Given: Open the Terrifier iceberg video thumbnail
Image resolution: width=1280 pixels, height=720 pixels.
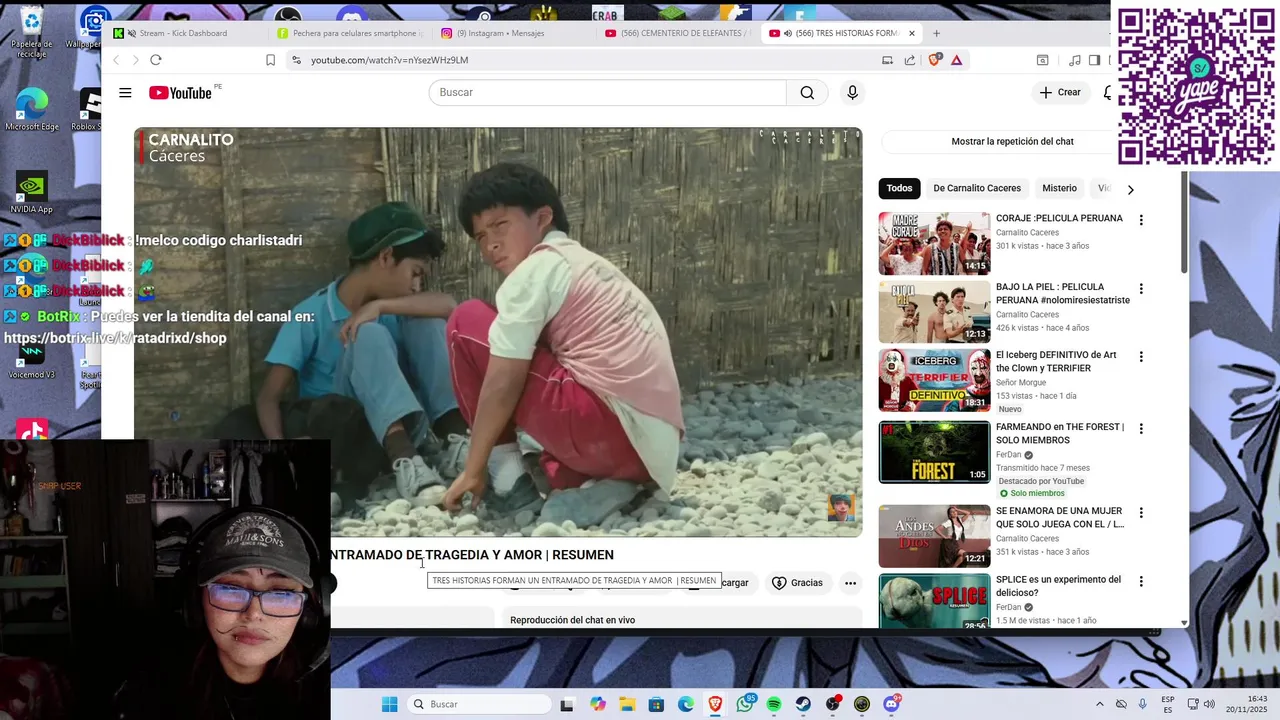Looking at the screenshot, I should click(934, 380).
